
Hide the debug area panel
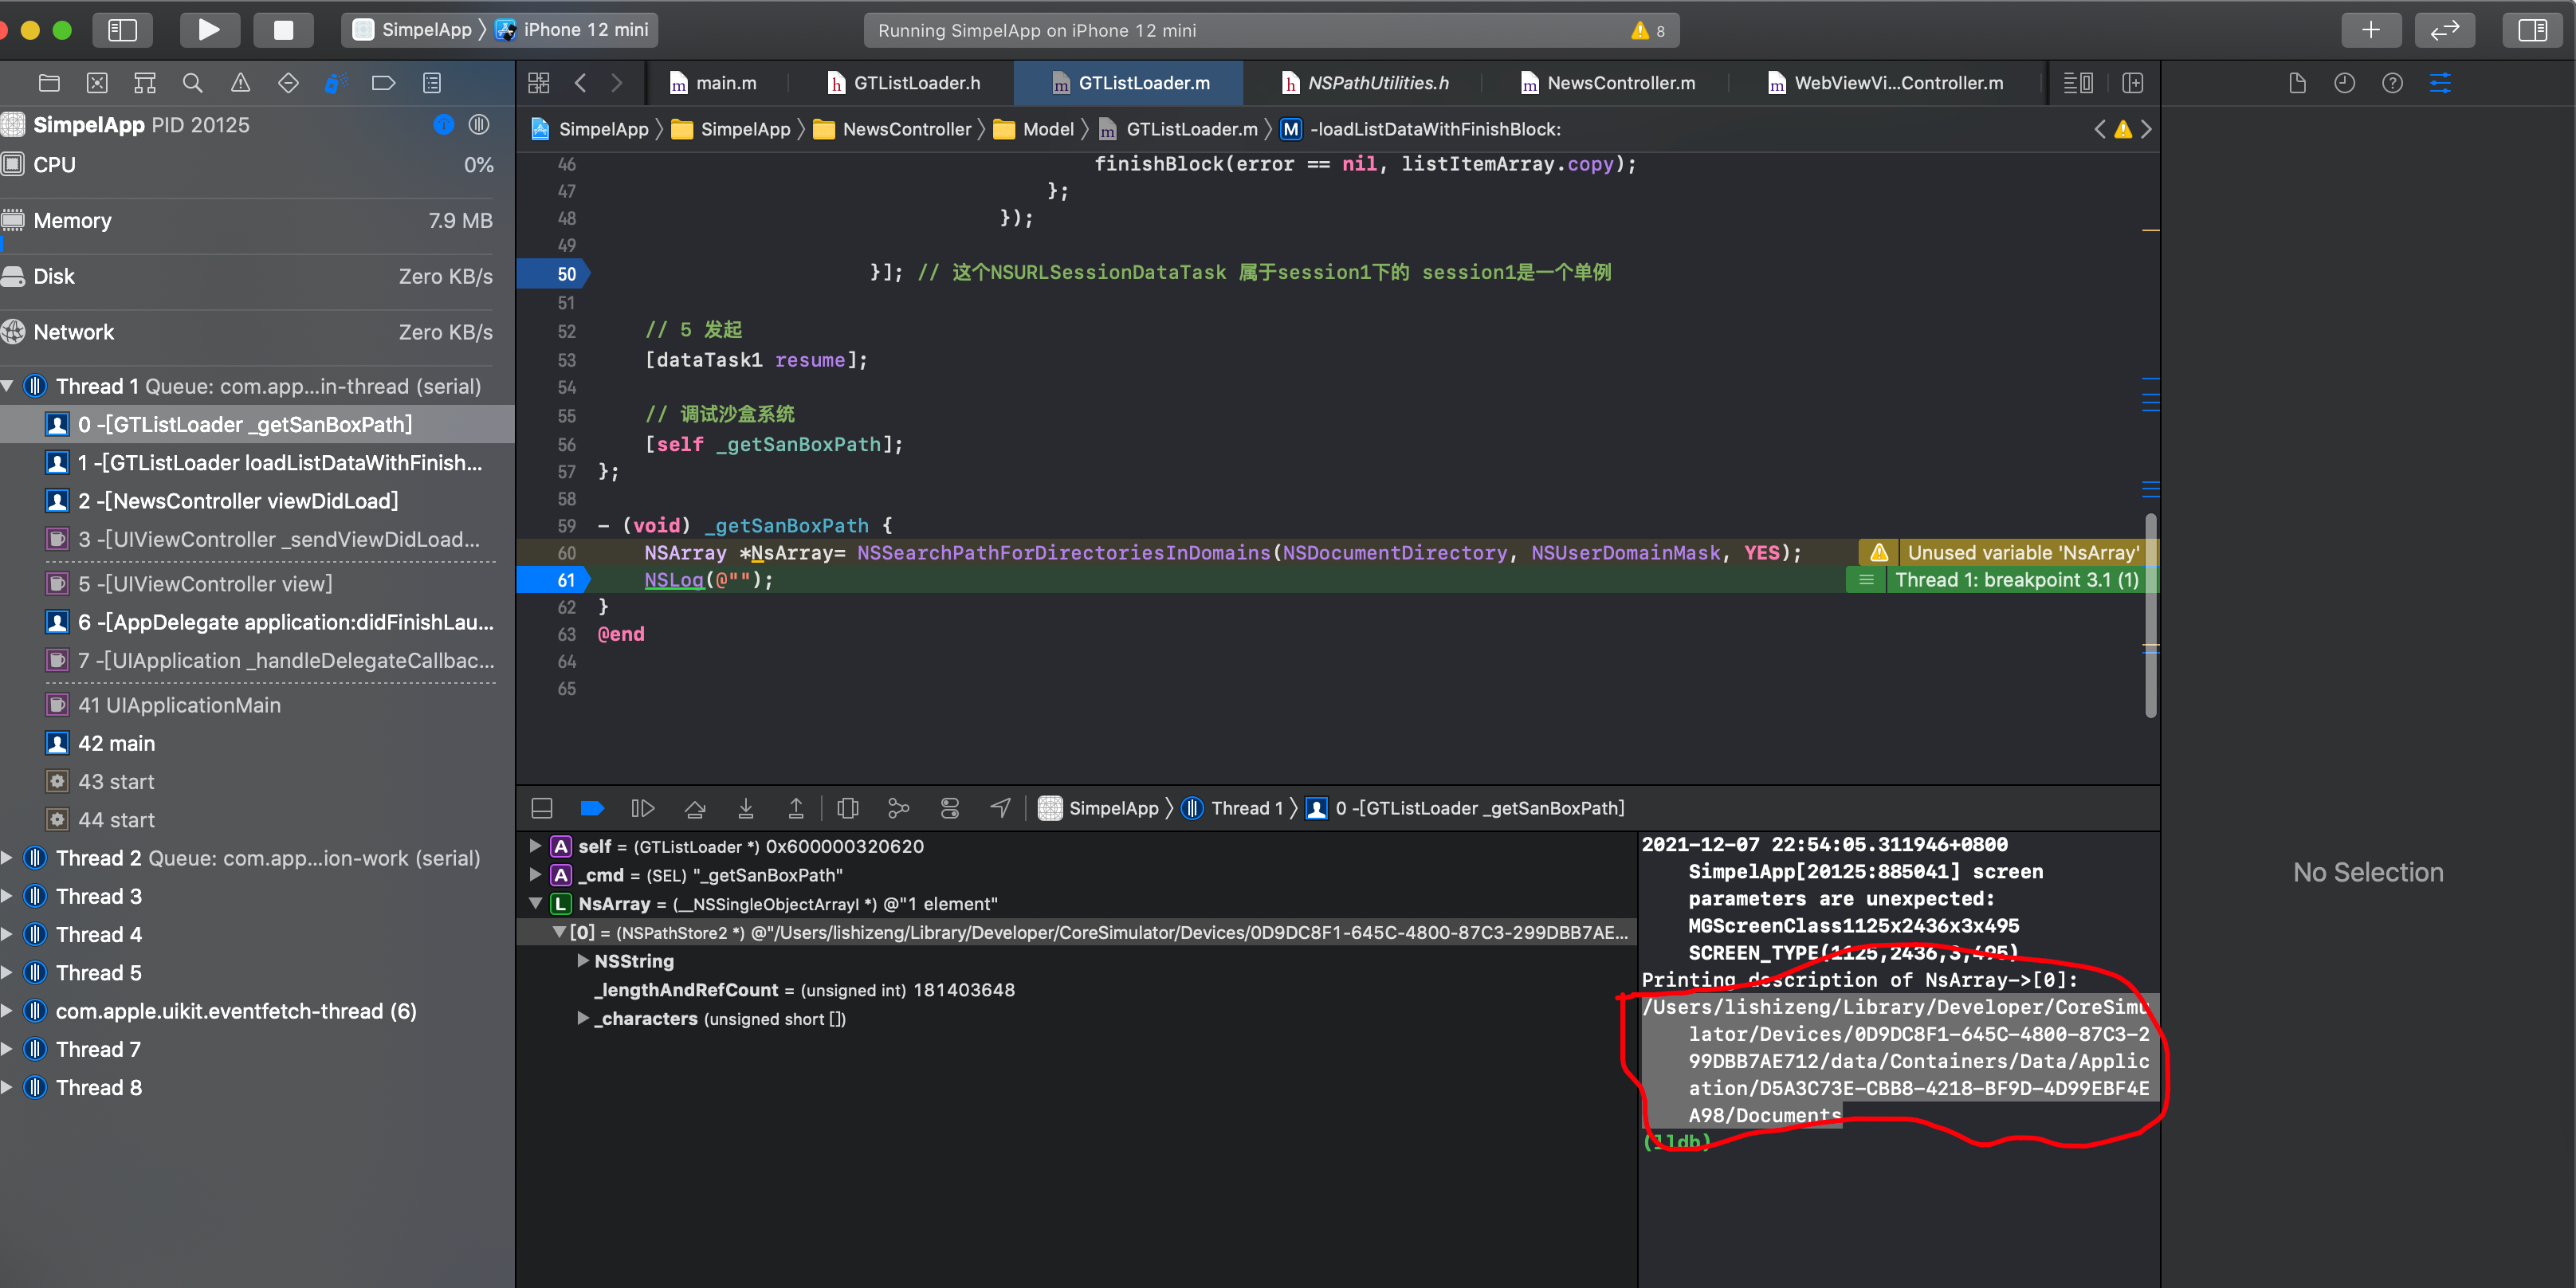point(542,808)
